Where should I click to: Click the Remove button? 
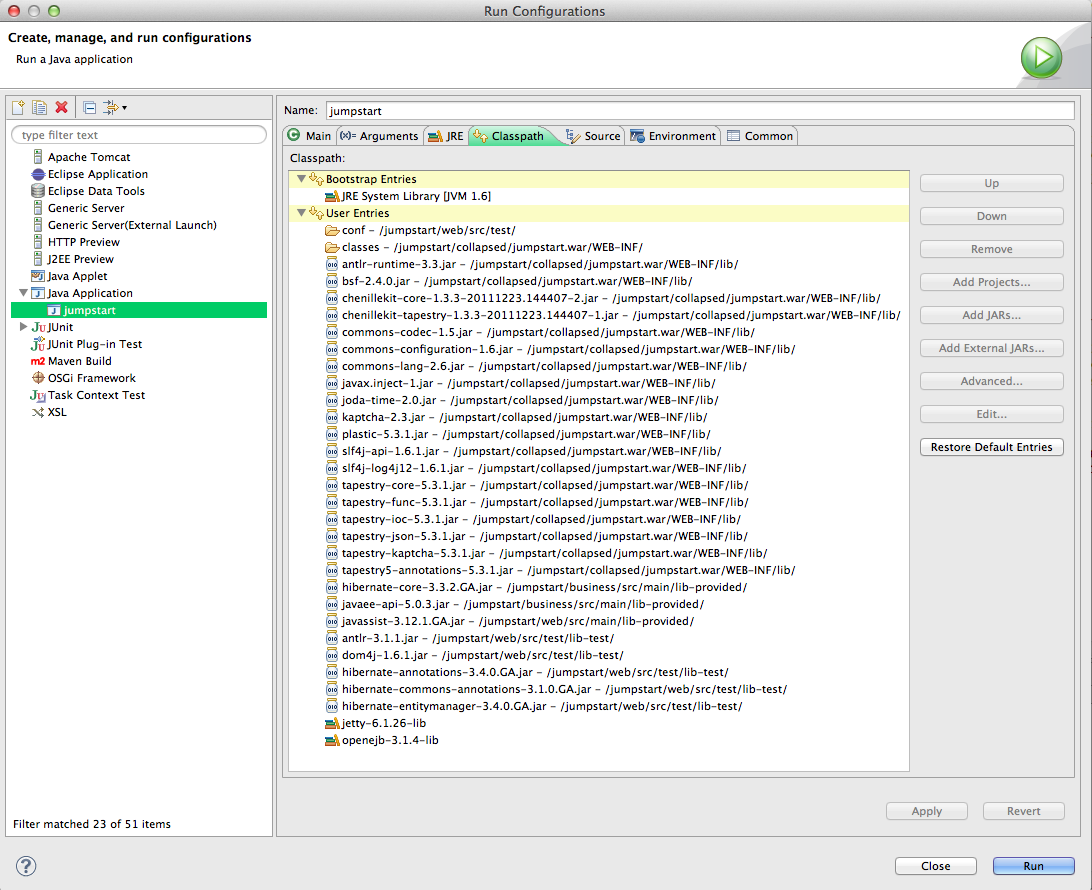click(991, 249)
